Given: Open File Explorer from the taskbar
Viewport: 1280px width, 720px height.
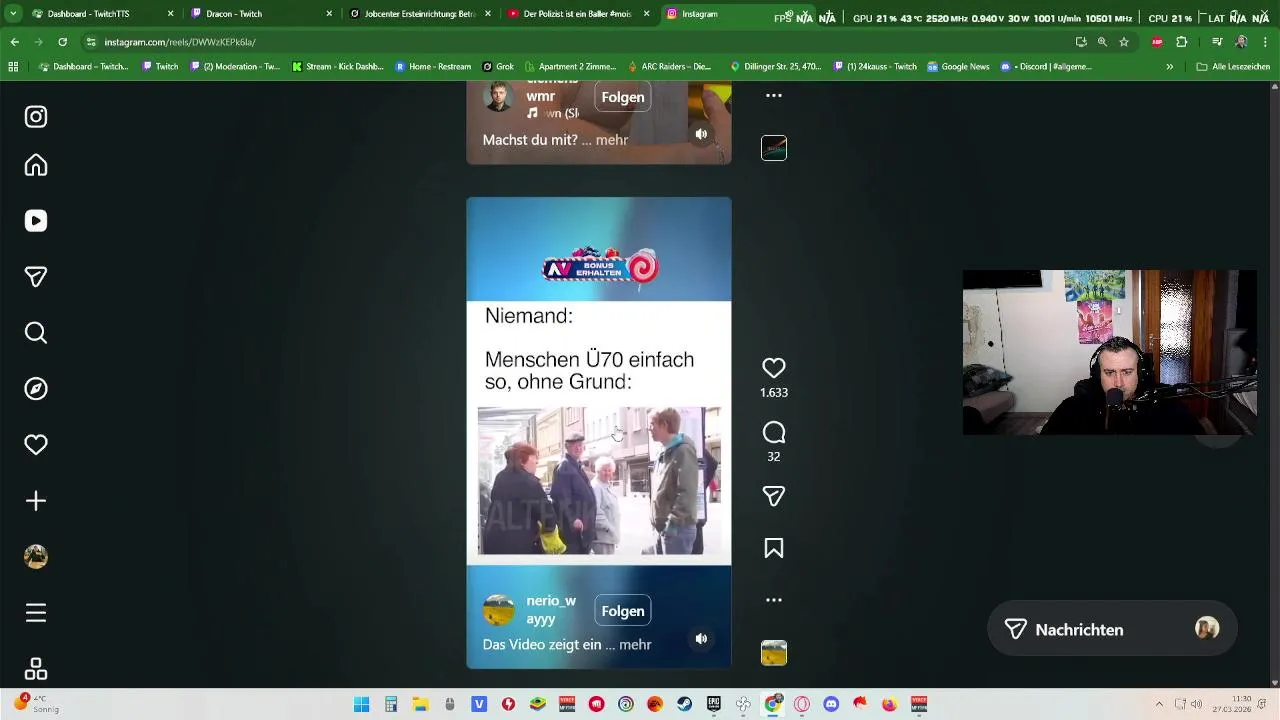Looking at the screenshot, I should pos(420,704).
